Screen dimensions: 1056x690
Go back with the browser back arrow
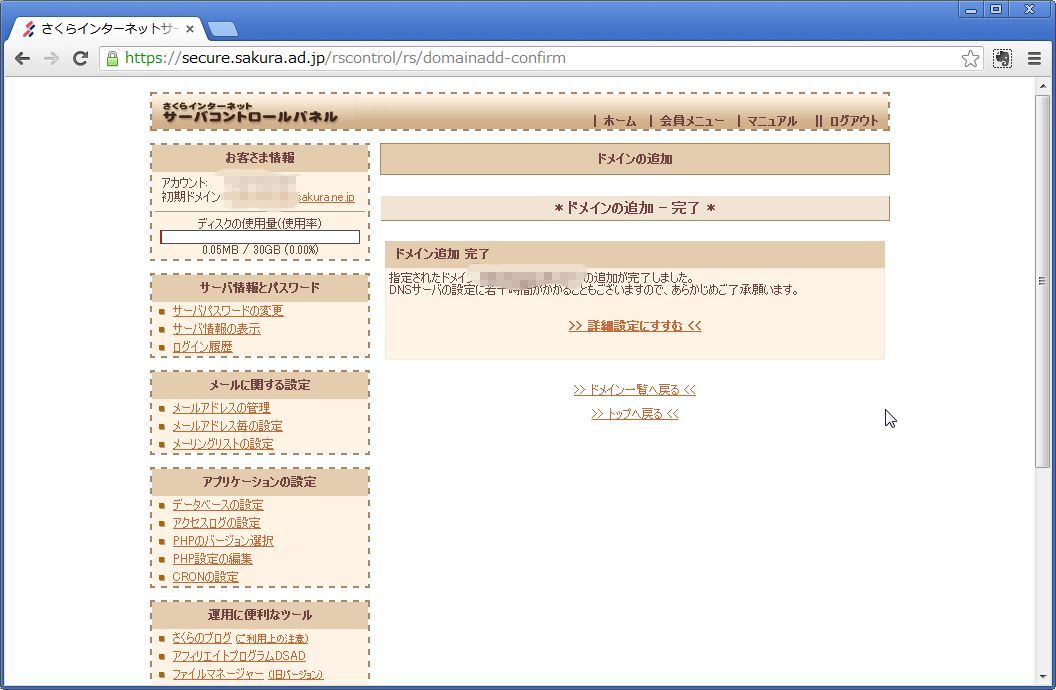[22, 59]
